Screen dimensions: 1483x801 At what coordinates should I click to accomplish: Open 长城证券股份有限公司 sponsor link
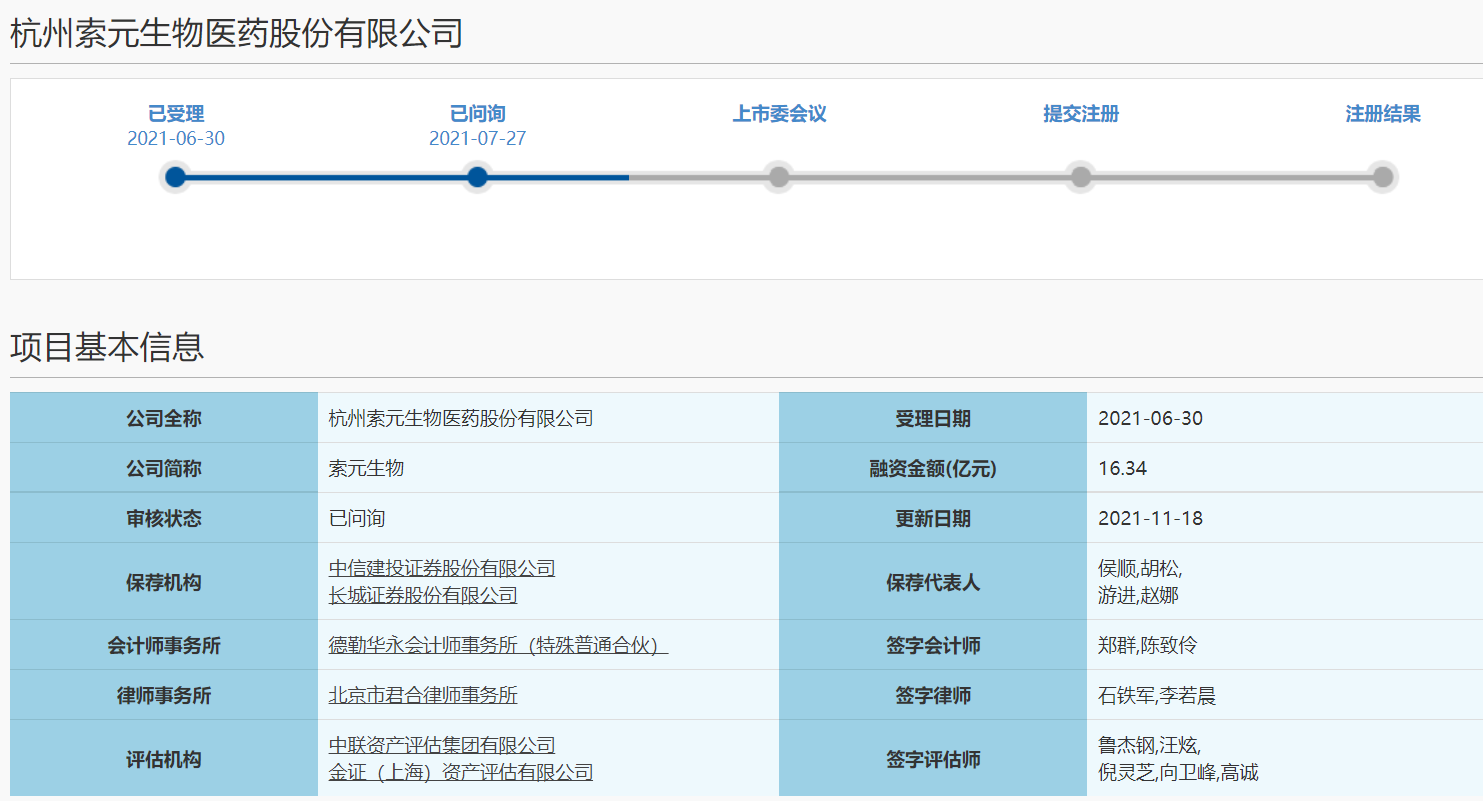pyautogui.click(x=423, y=596)
